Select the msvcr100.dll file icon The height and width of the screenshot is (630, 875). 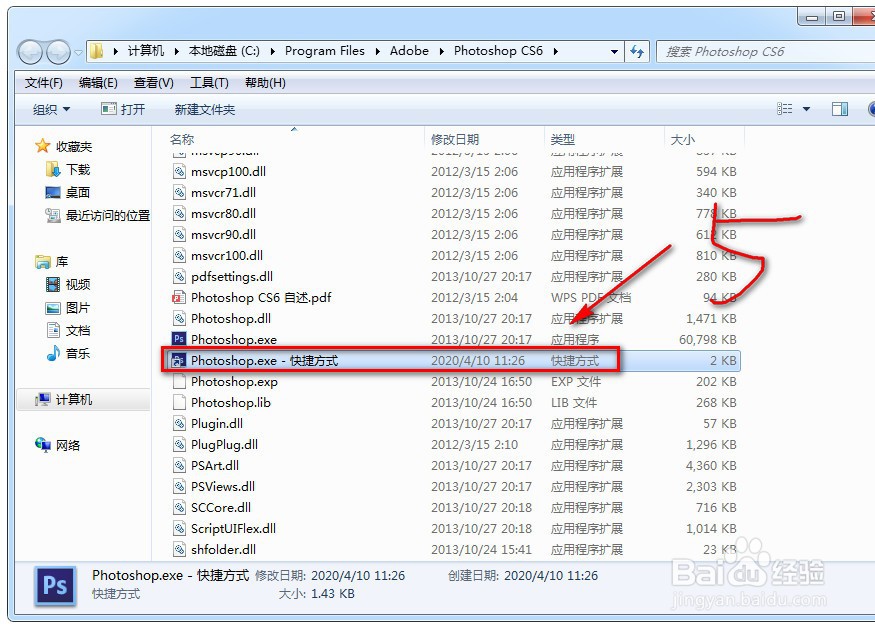click(x=179, y=256)
